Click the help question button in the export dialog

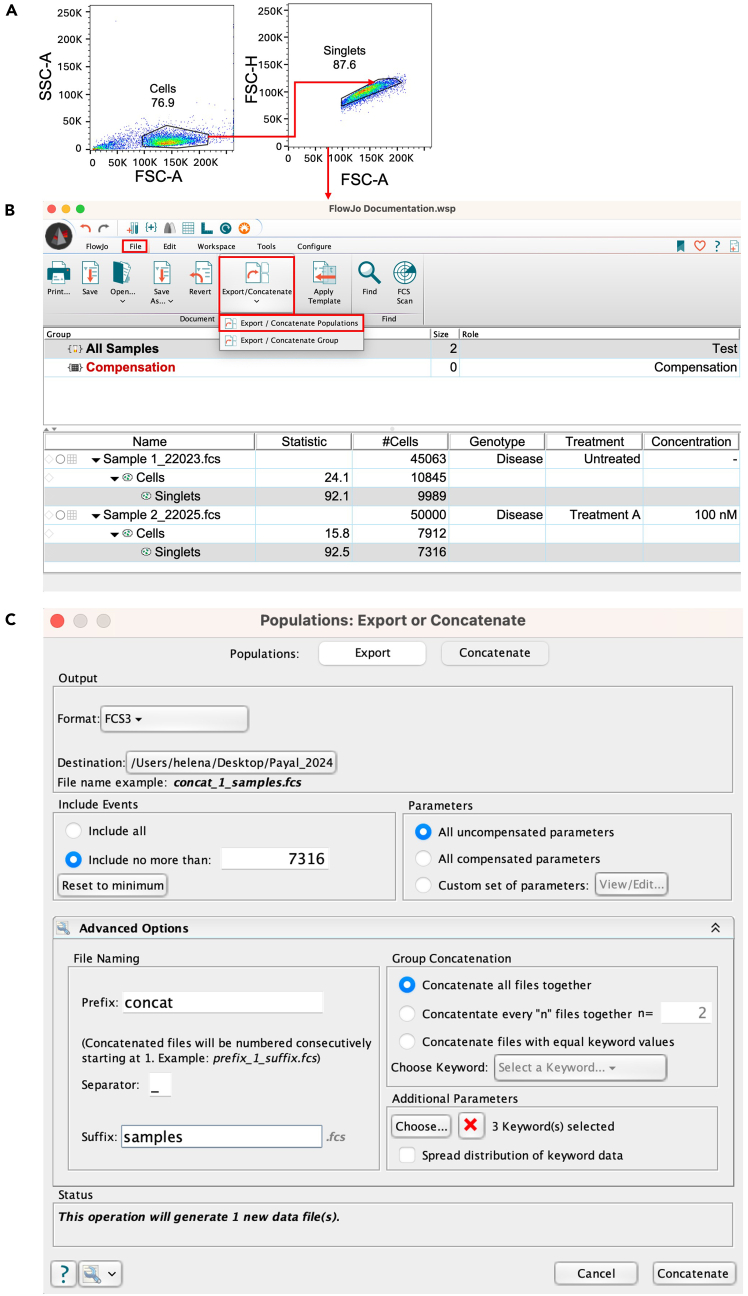[63, 1273]
